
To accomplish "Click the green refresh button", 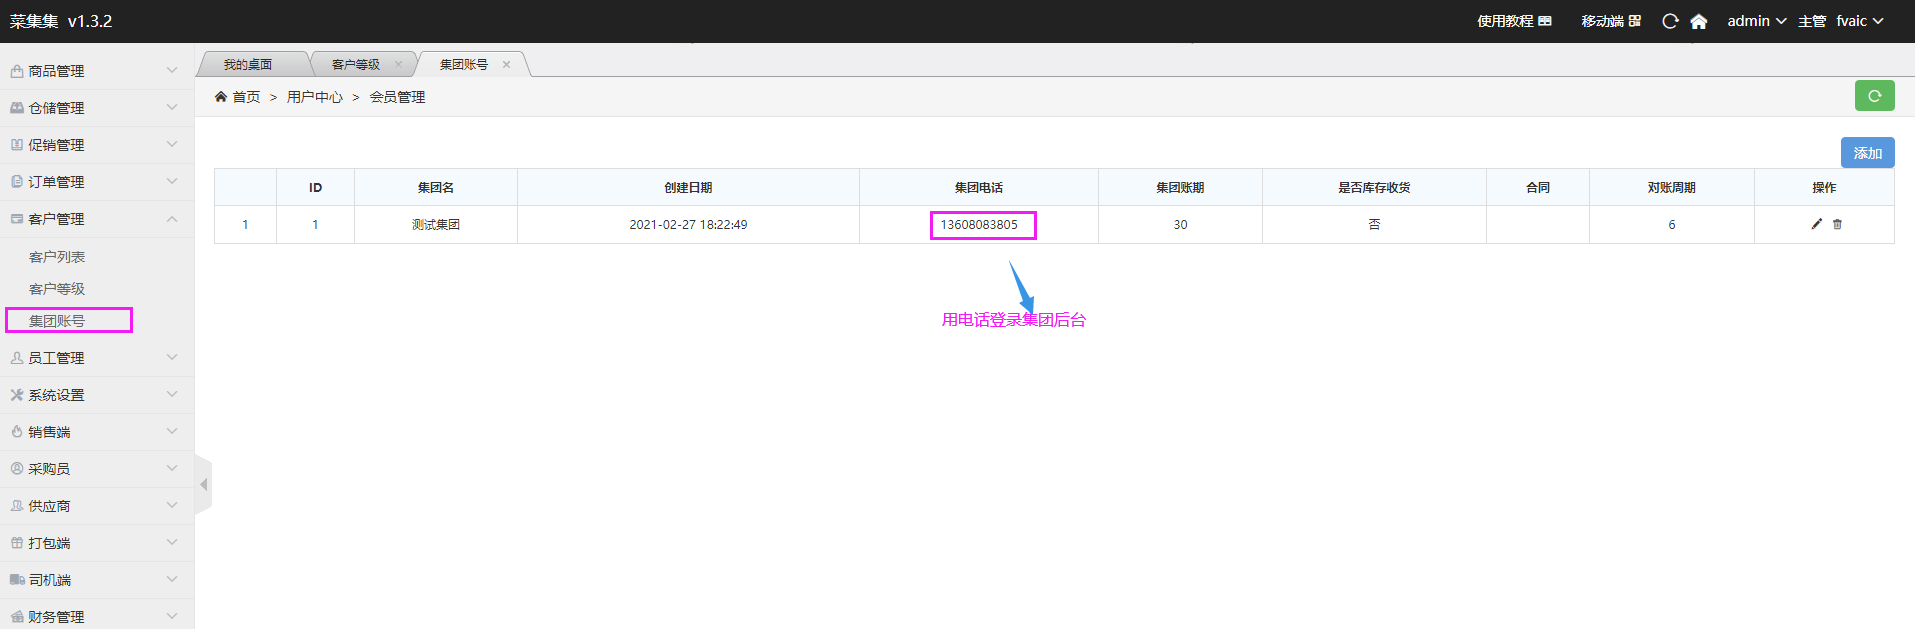I will click(1874, 96).
